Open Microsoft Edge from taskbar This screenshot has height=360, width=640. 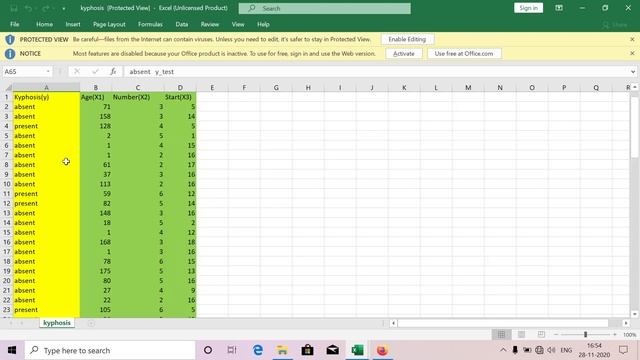point(258,350)
